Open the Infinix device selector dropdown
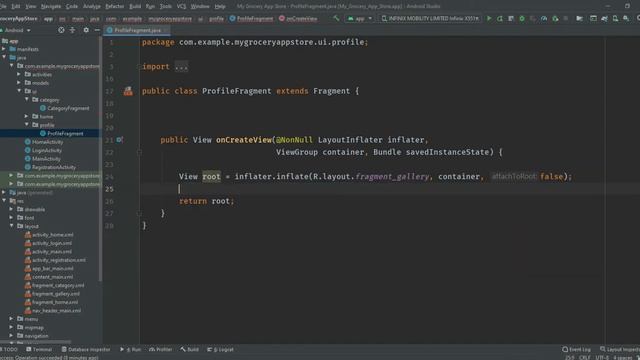The height and width of the screenshot is (360, 640). point(430,18)
